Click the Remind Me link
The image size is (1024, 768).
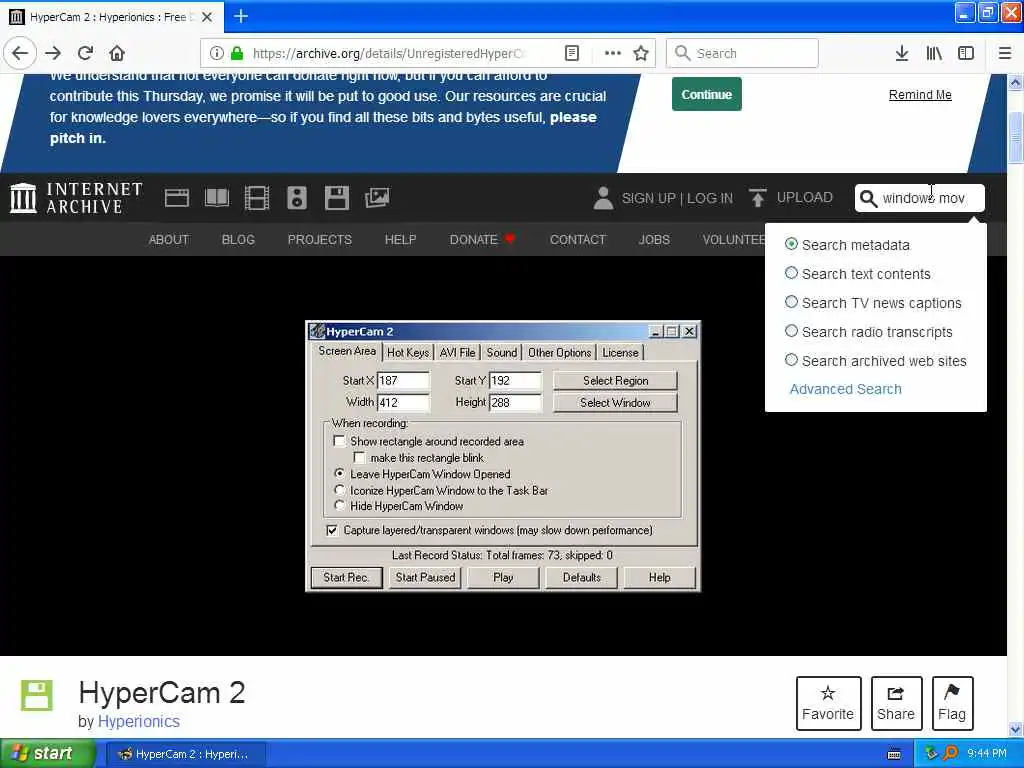[x=920, y=95]
